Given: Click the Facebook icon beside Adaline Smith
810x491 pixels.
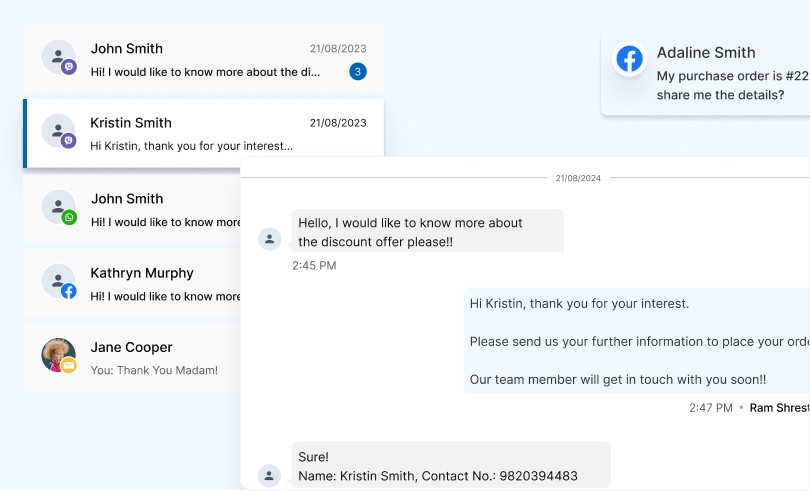Looking at the screenshot, I should click(x=629, y=59).
